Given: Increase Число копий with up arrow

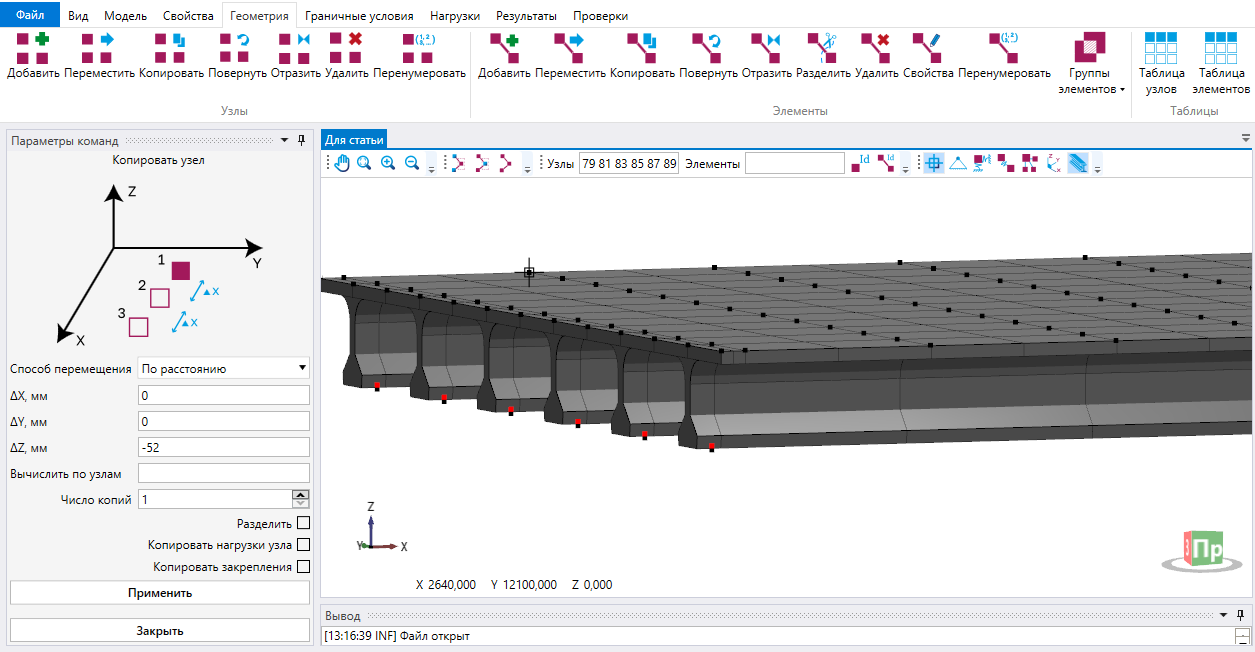Looking at the screenshot, I should pyautogui.click(x=301, y=494).
